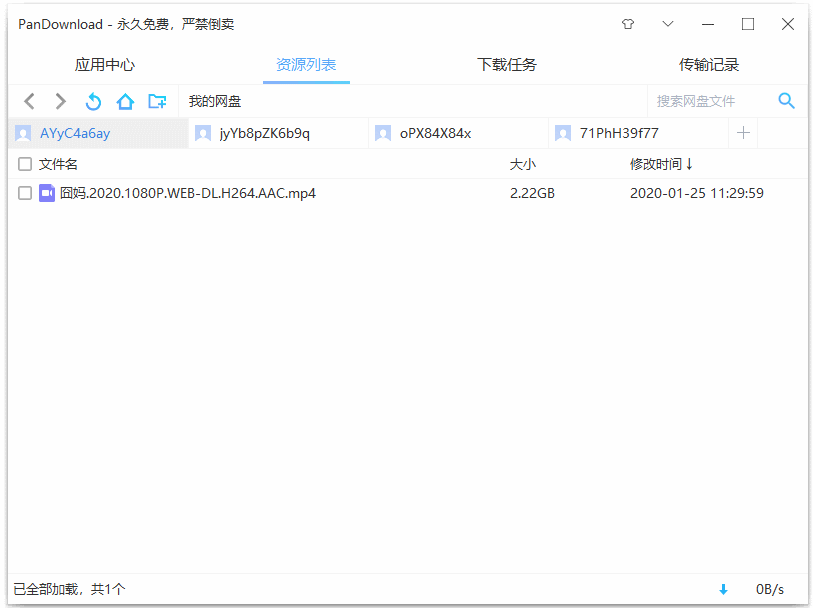This screenshot has width=813, height=608.
Task: Sort by 修改时间 column header
Action: 661,164
